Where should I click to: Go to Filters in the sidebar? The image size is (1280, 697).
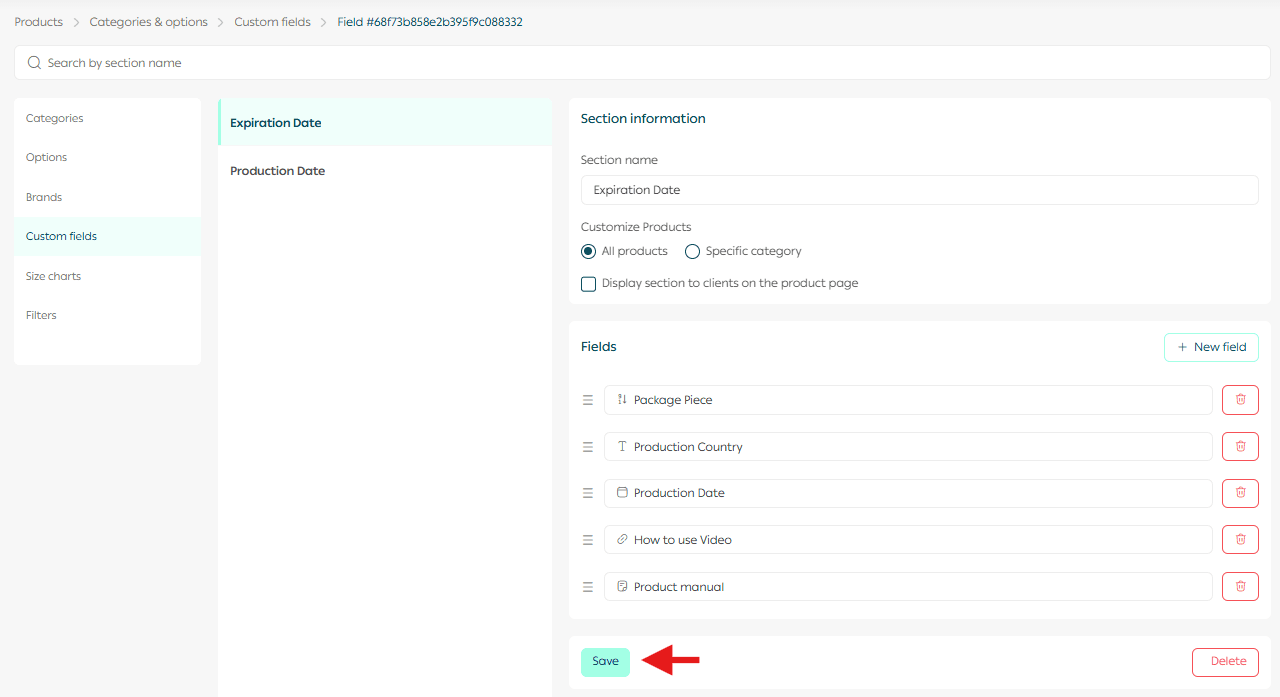[42, 315]
